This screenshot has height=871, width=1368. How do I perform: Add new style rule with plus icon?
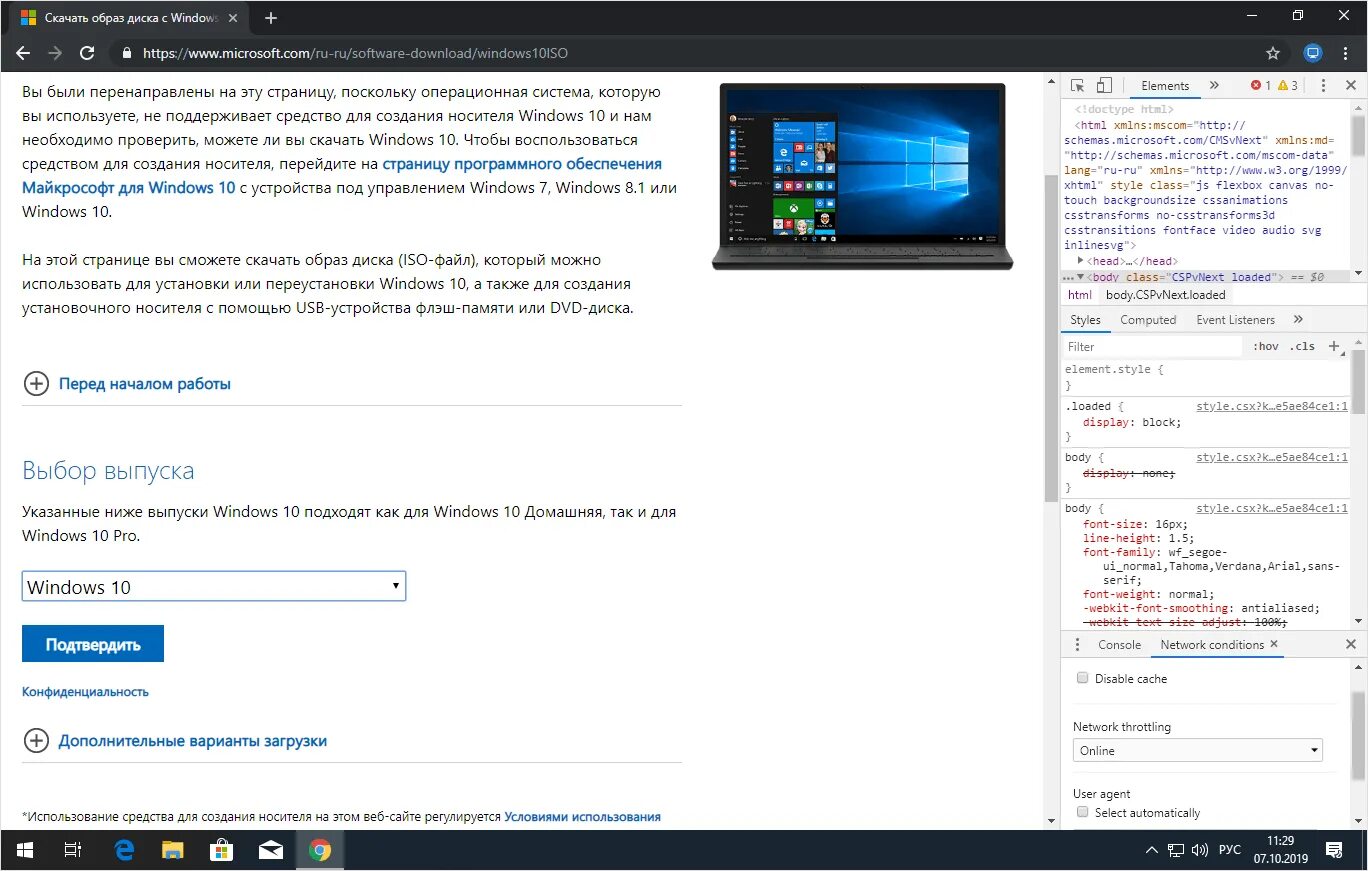[x=1333, y=346]
